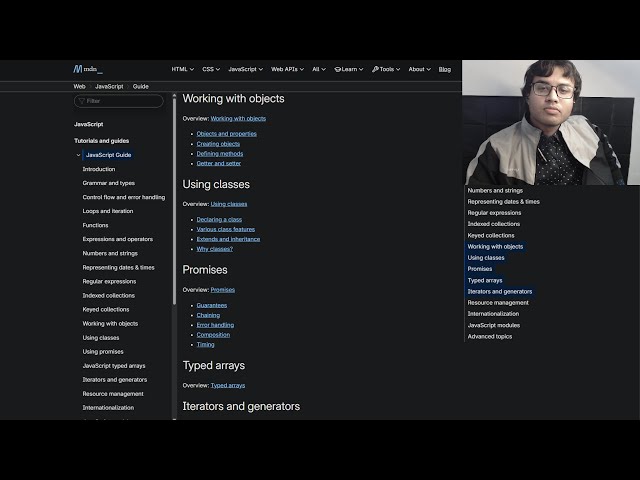640x480 pixels.
Task: Open Using promises in the sidebar
Action: (x=103, y=352)
